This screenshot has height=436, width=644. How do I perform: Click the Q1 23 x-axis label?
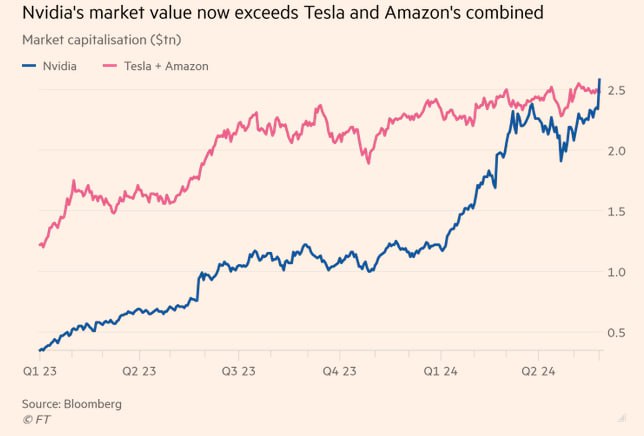click(39, 370)
